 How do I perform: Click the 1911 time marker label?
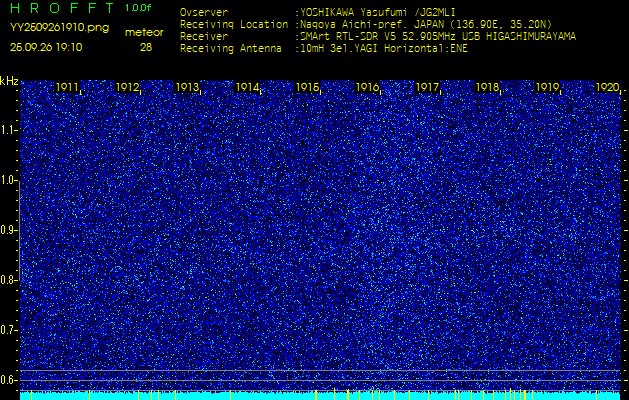click(x=67, y=87)
